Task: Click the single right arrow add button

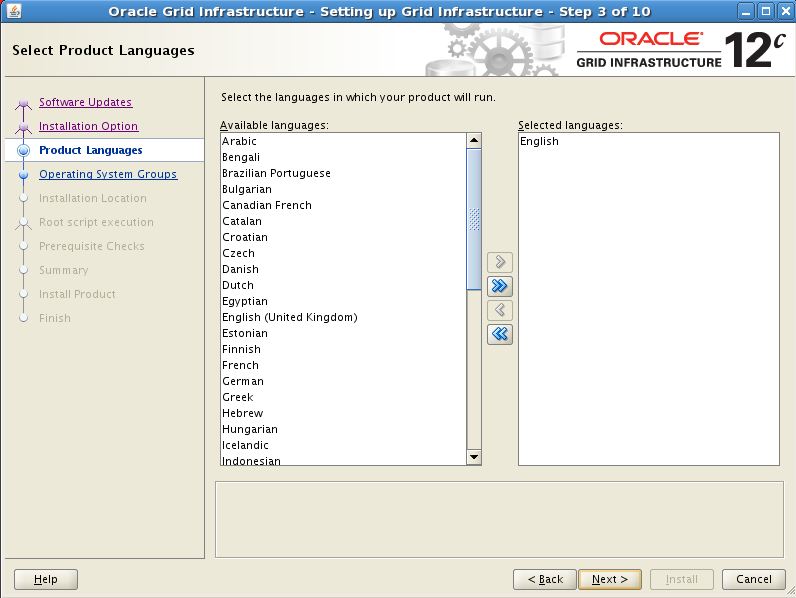Action: (500, 262)
